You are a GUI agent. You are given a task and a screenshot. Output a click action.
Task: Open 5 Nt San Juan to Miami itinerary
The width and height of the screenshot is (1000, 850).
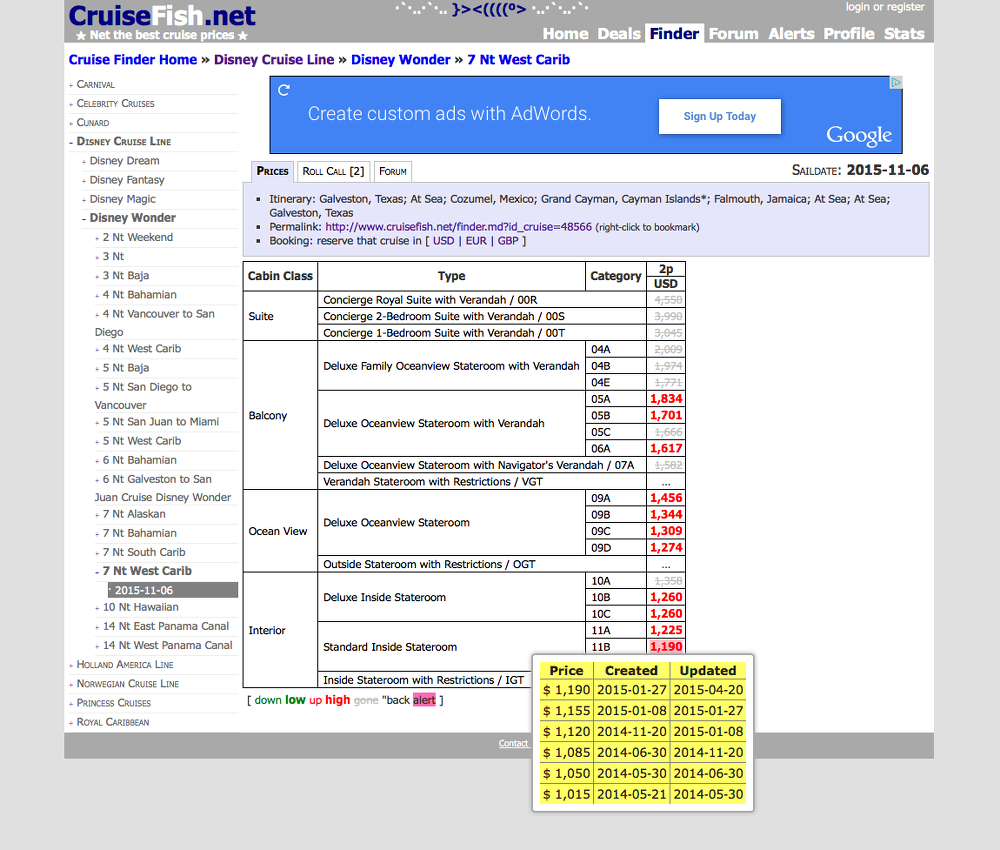pos(161,421)
